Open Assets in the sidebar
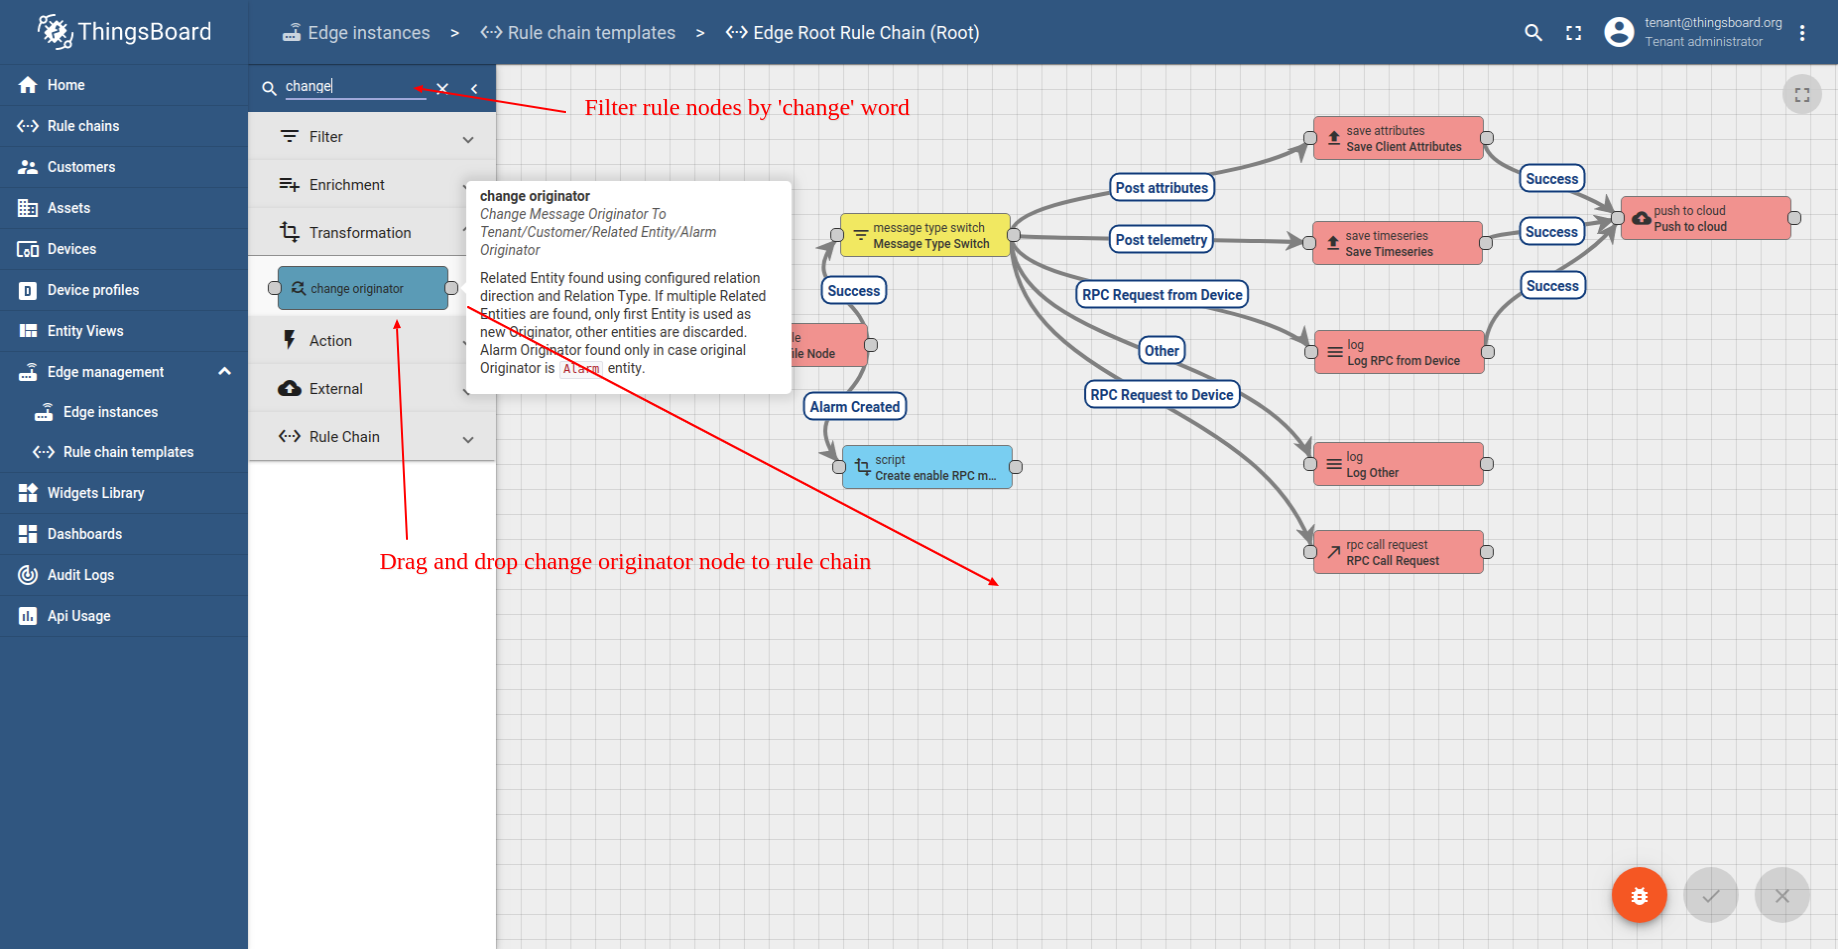 click(124, 208)
